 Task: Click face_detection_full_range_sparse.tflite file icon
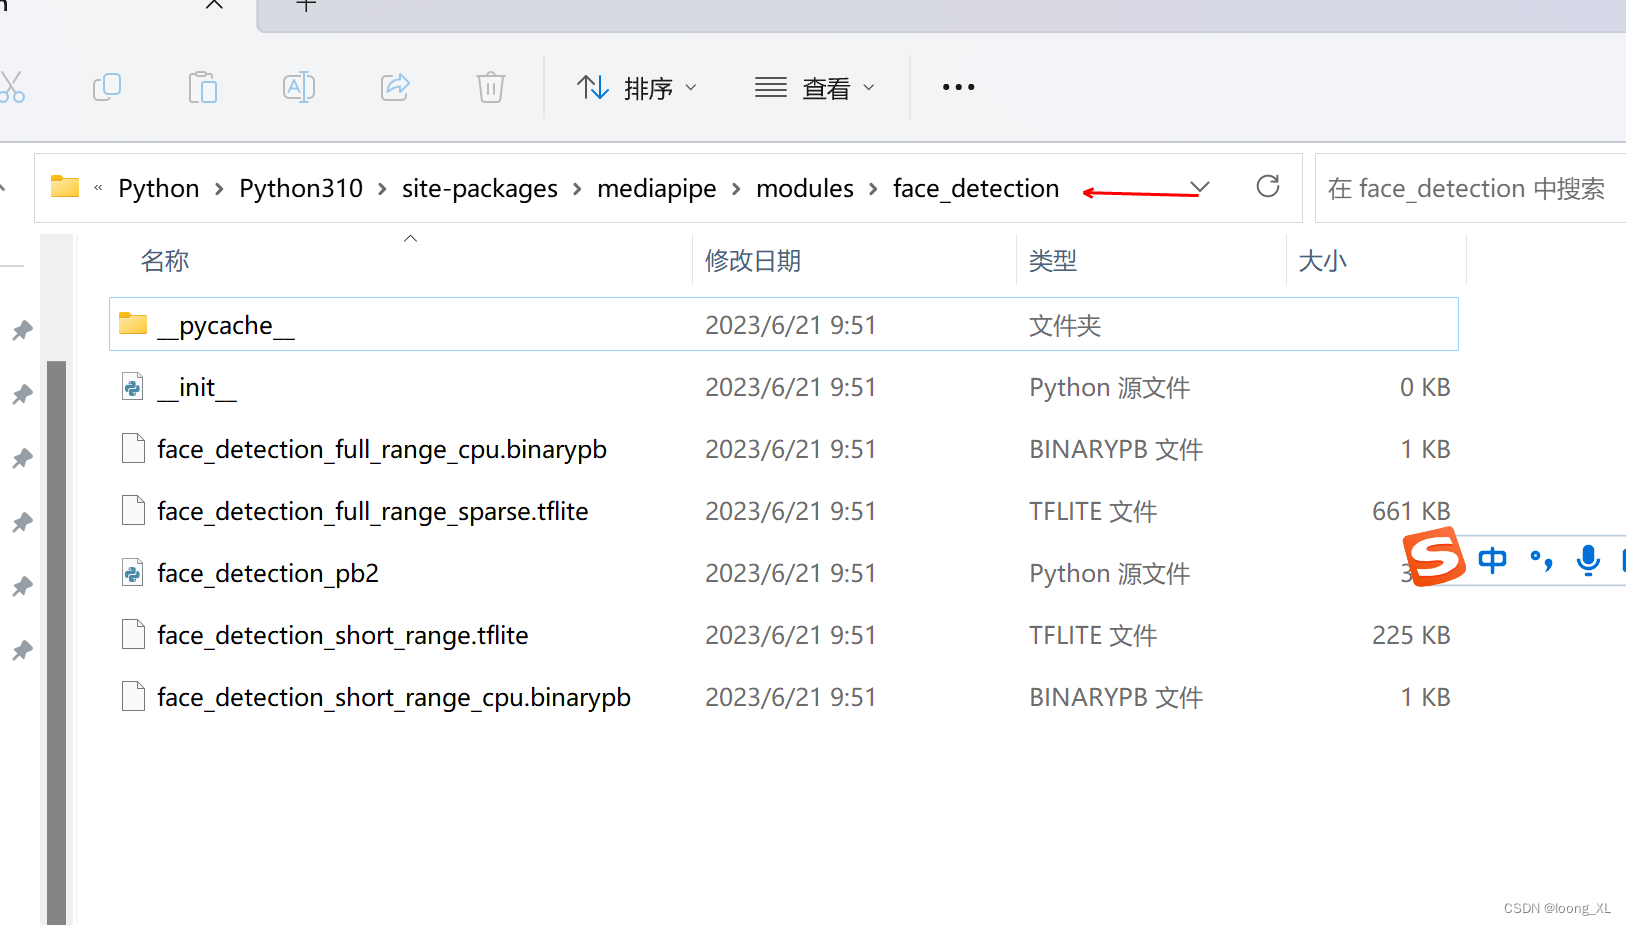click(x=133, y=510)
